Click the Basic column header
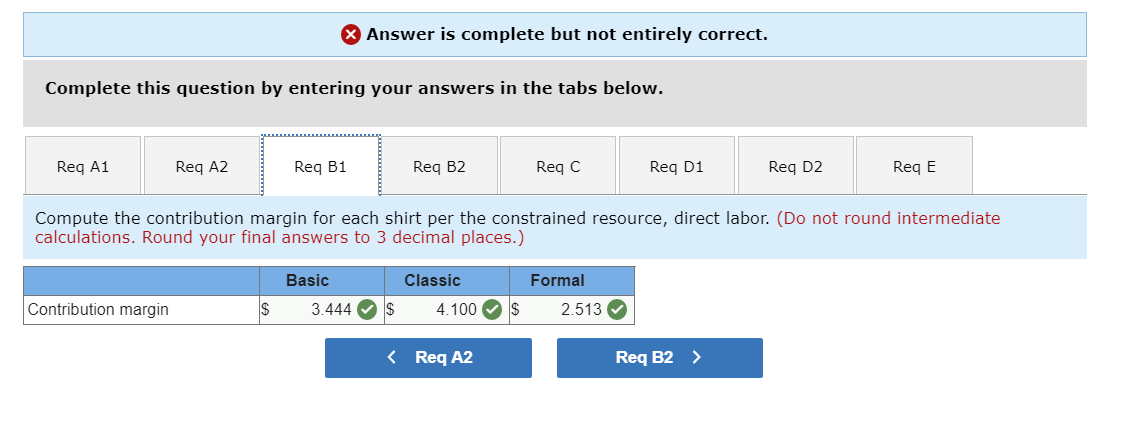The image size is (1127, 434). coord(307,281)
